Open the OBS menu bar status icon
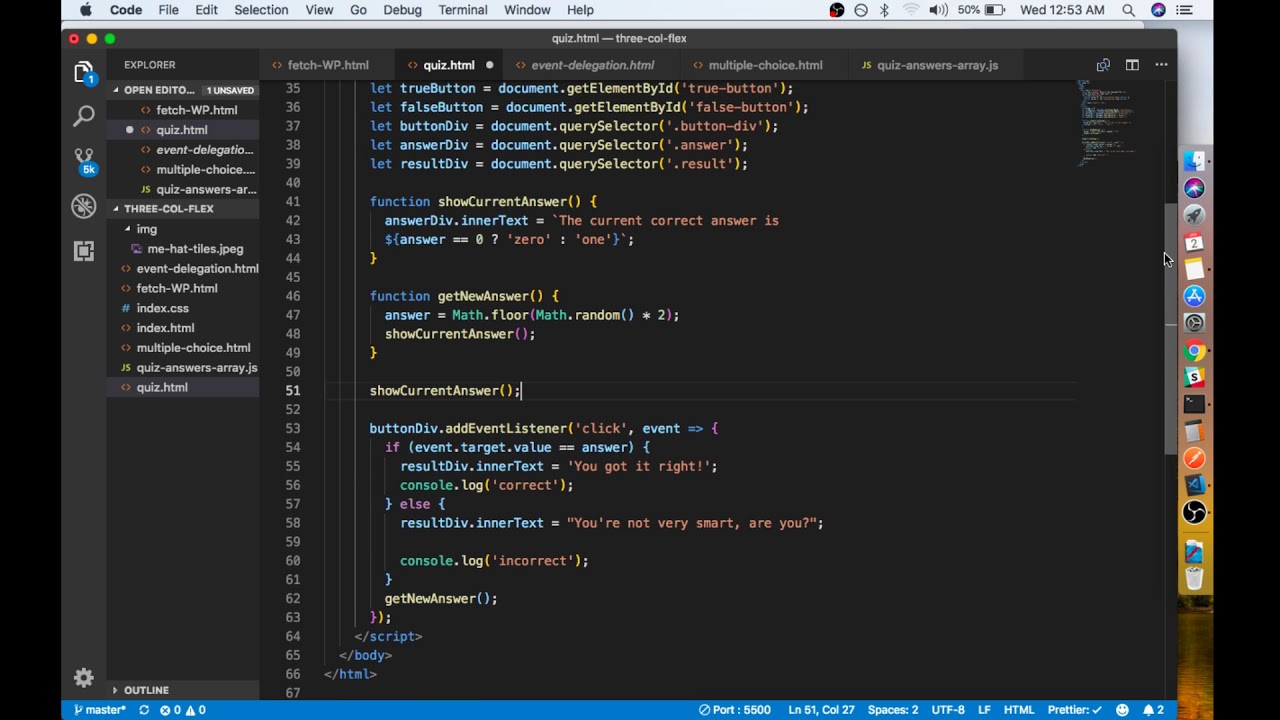 (x=837, y=10)
